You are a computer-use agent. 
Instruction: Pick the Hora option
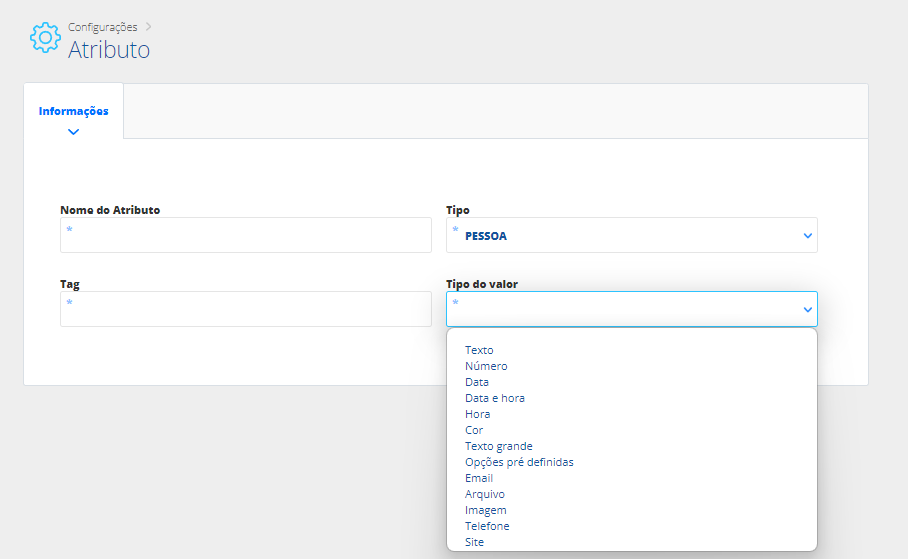477,414
